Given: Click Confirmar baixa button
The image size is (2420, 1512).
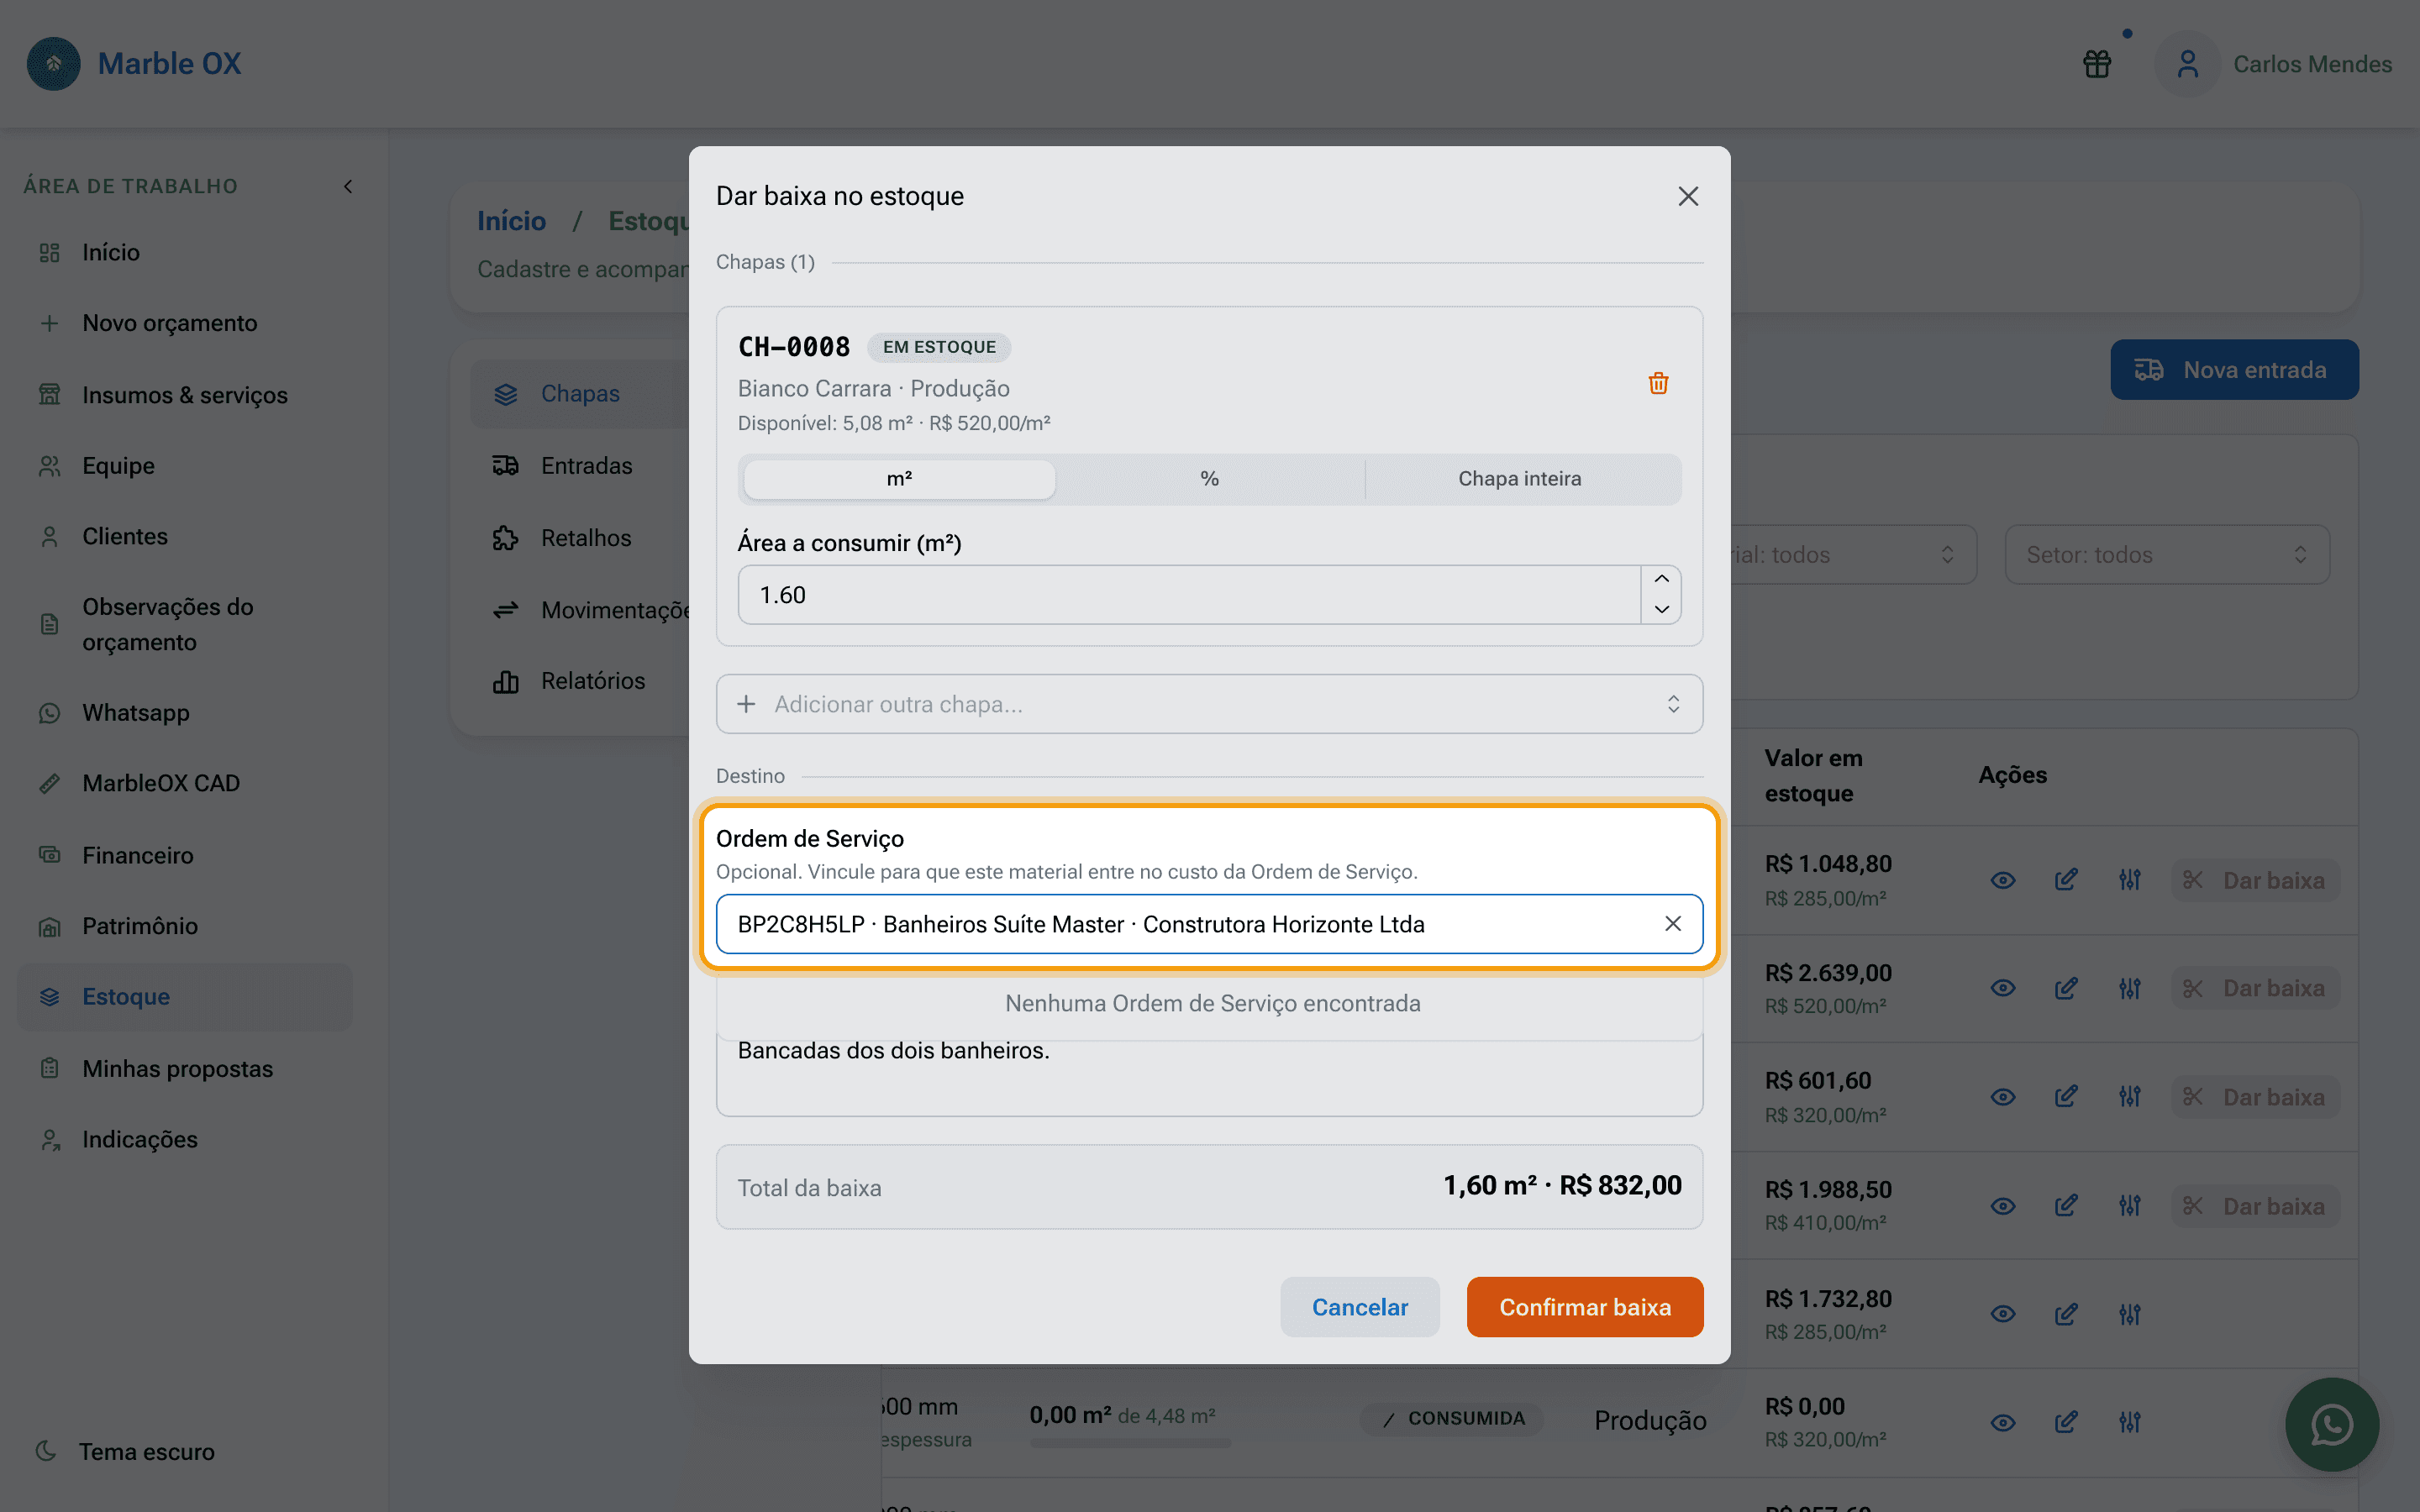Looking at the screenshot, I should [1585, 1307].
